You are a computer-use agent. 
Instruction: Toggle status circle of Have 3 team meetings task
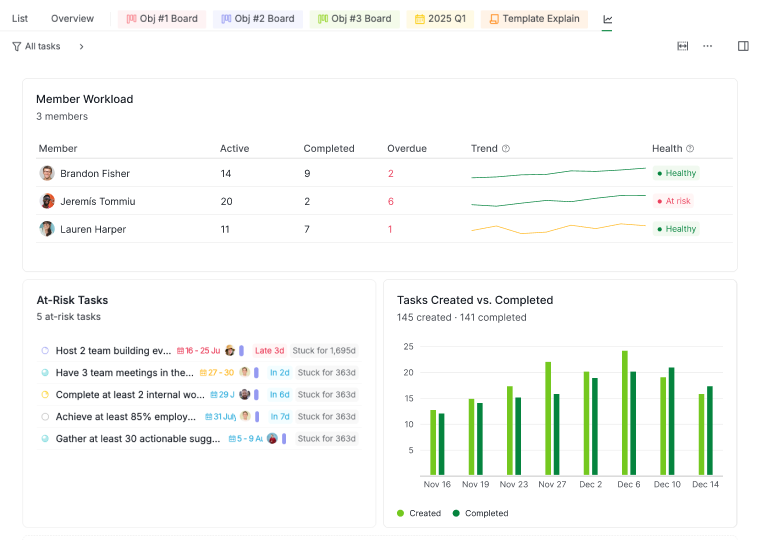[45, 373]
